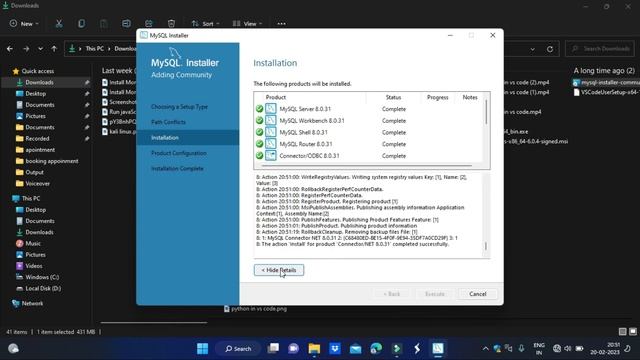Open Microsoft Edge from taskbar
The height and width of the screenshot is (360, 640).
(376, 349)
